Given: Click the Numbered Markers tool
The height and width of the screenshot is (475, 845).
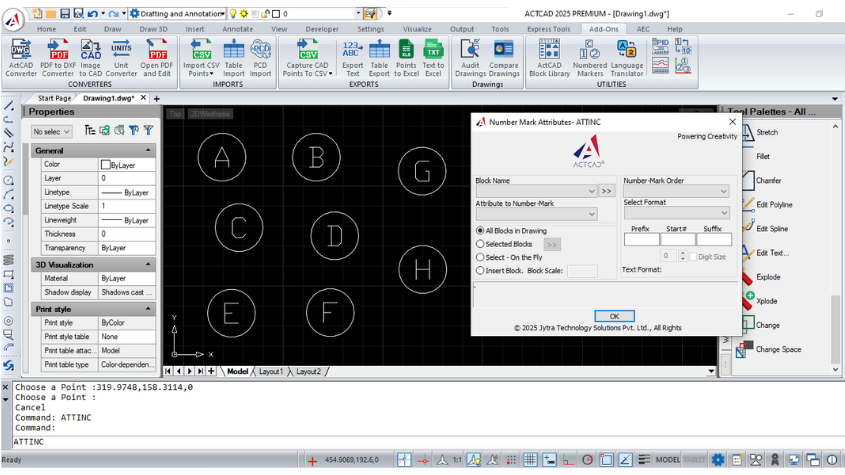Looking at the screenshot, I should point(590,58).
